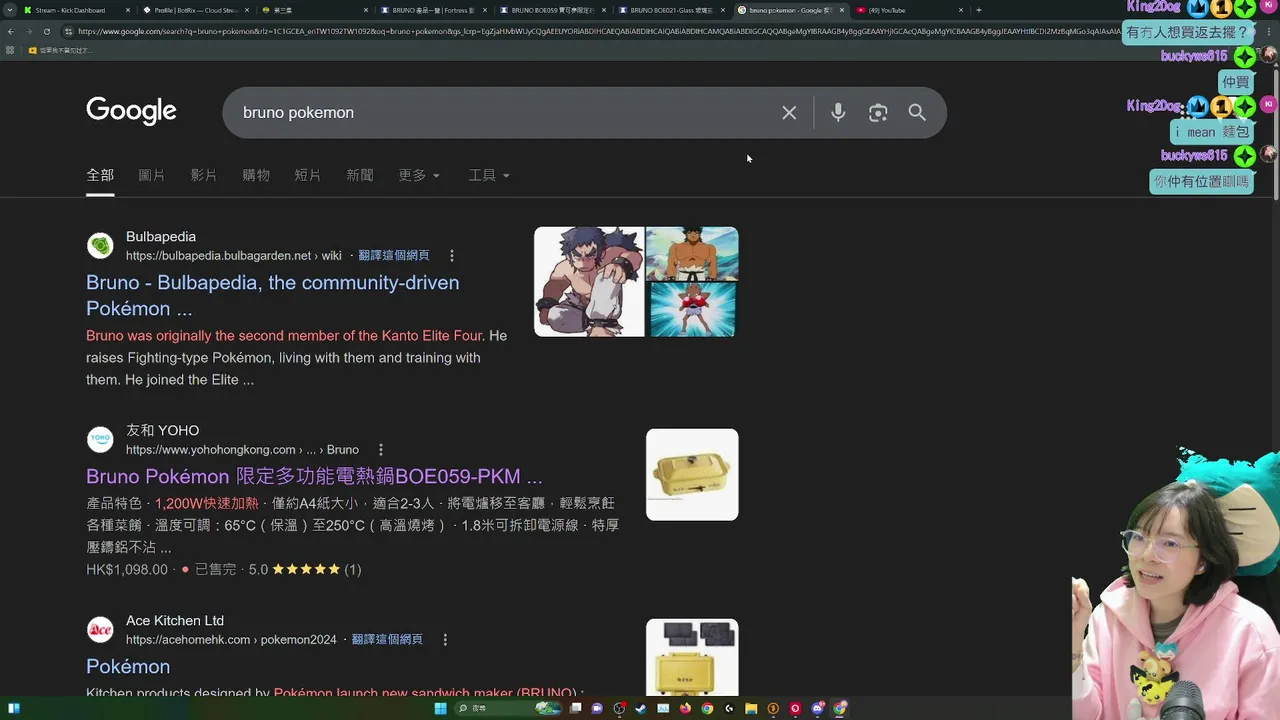This screenshot has height=720, width=1280.
Task: Switch to the 影片 videos tab
Action: pyautogui.click(x=204, y=175)
